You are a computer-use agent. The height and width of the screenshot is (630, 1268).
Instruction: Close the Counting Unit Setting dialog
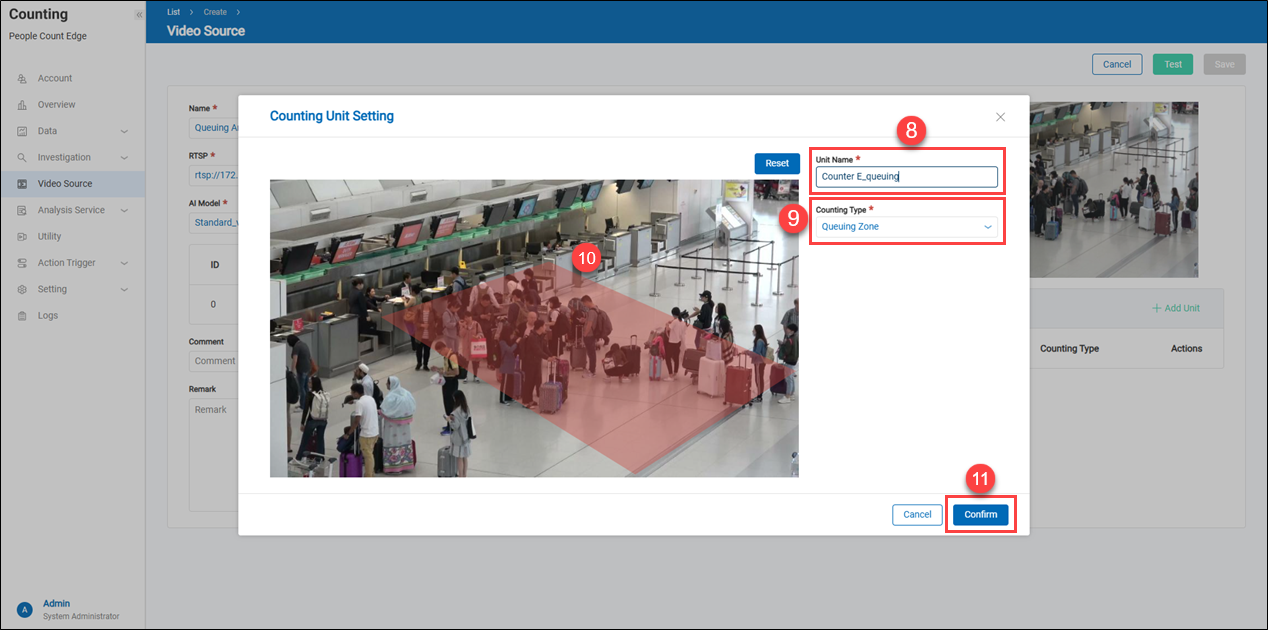pos(1000,117)
